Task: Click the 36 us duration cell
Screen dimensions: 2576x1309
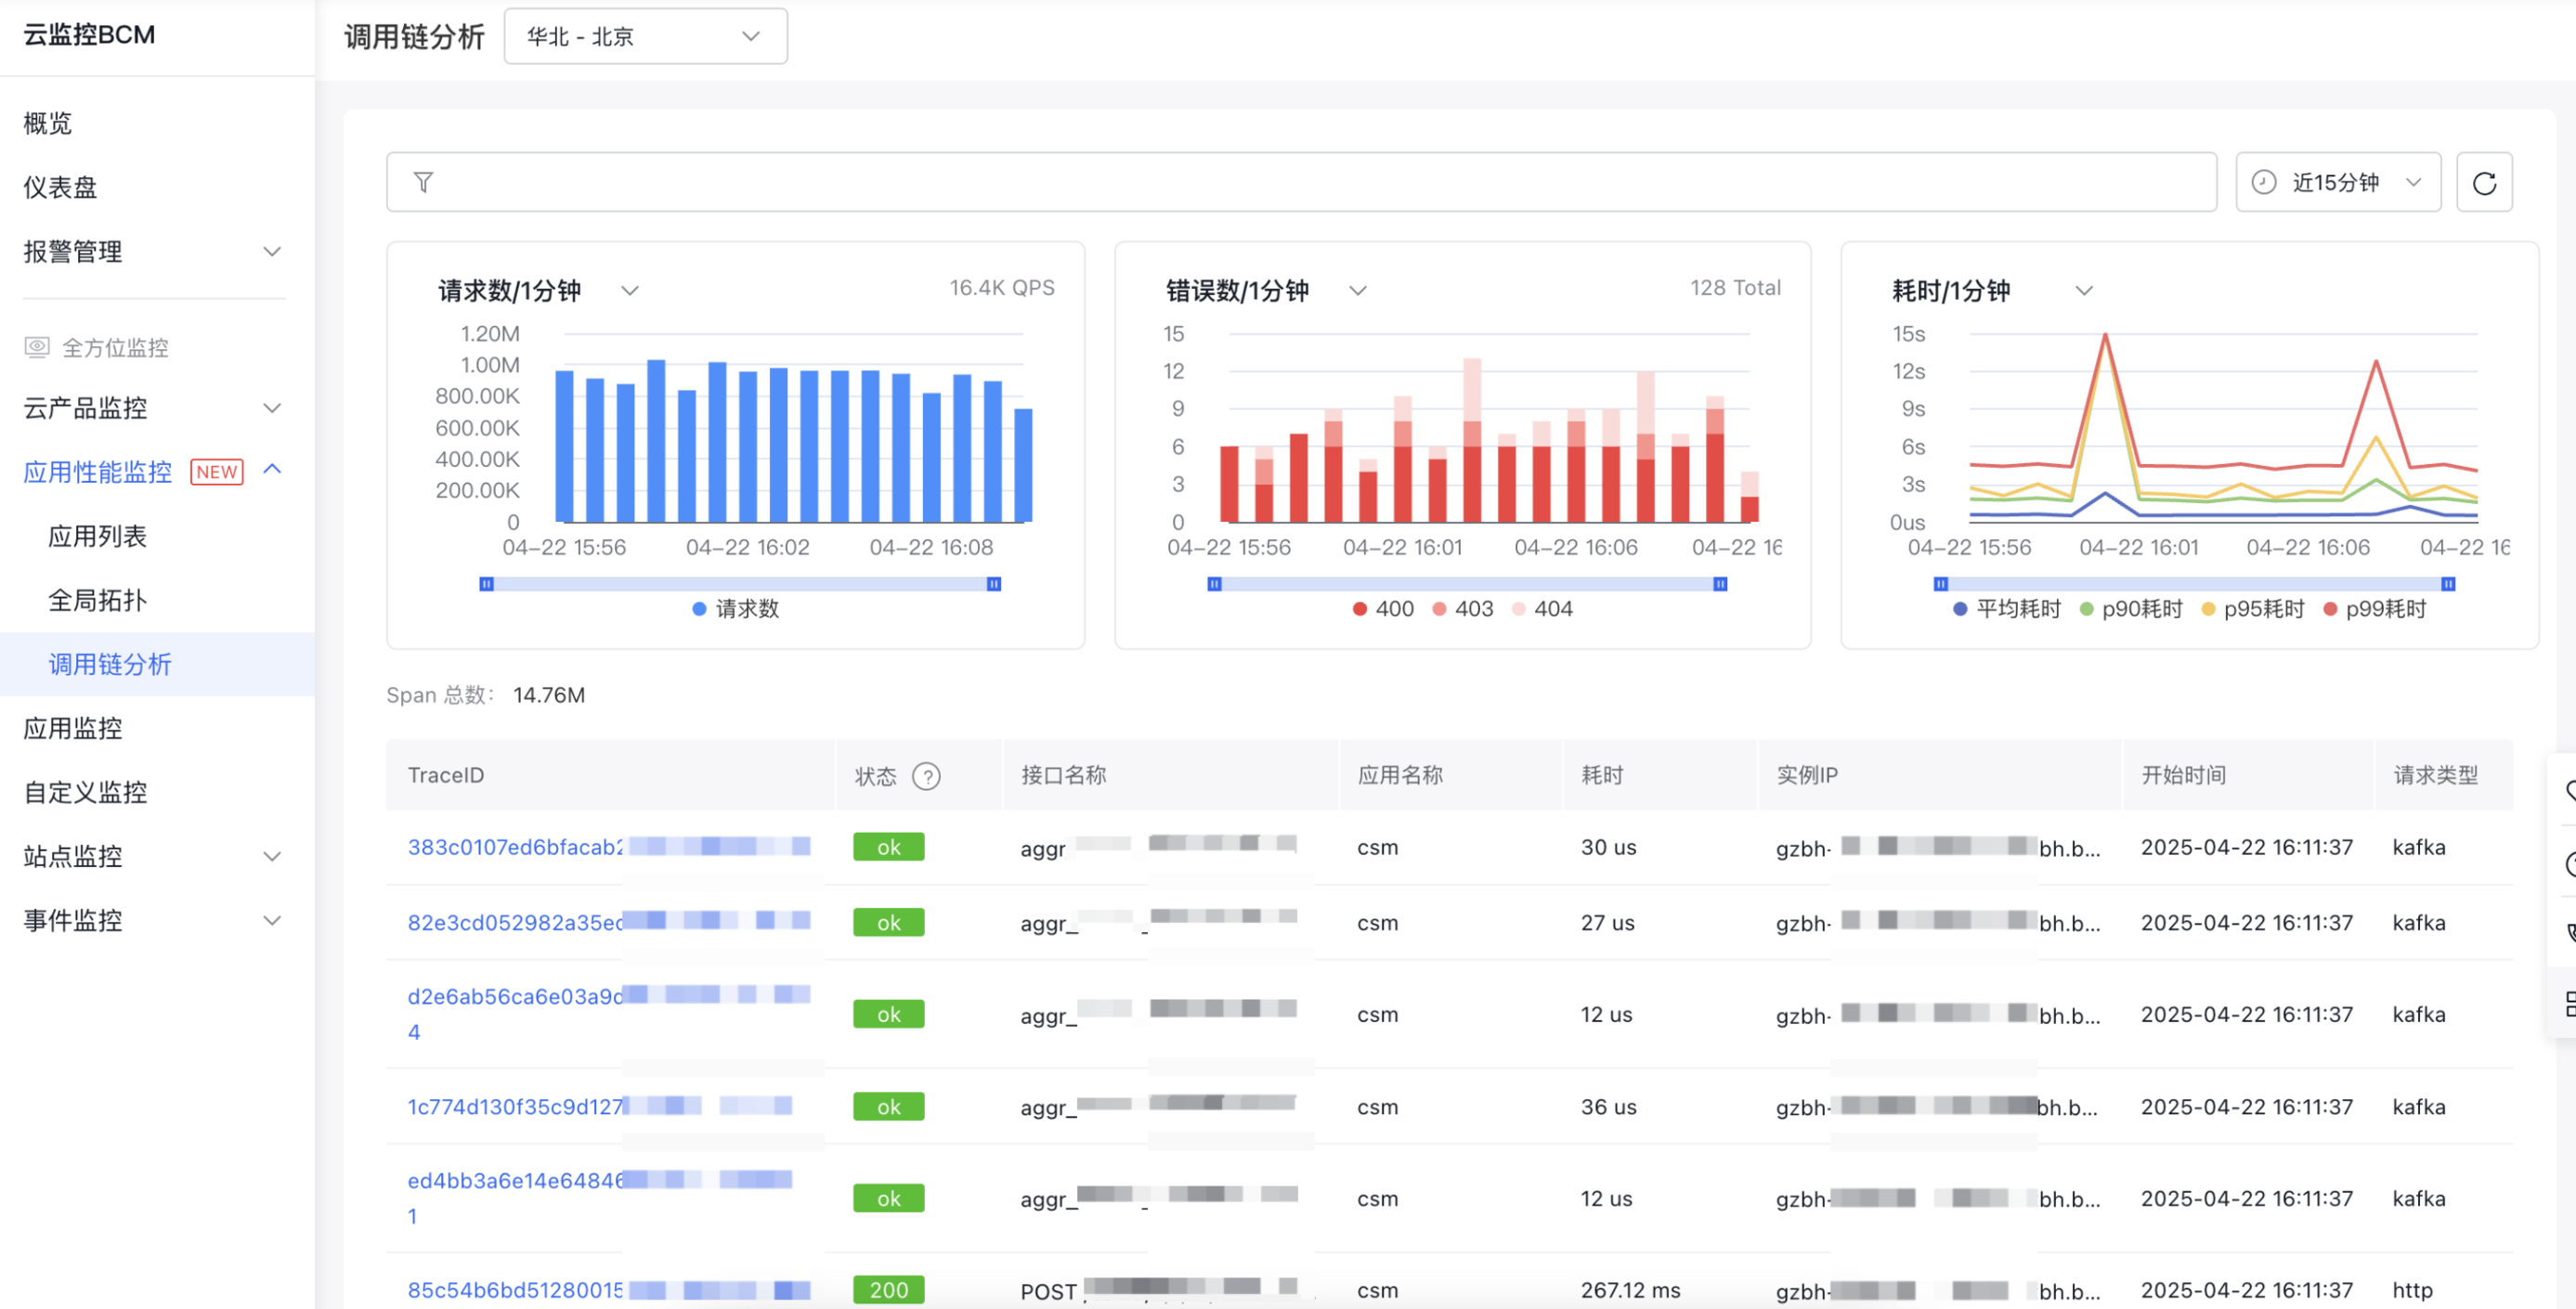Action: (1608, 1107)
